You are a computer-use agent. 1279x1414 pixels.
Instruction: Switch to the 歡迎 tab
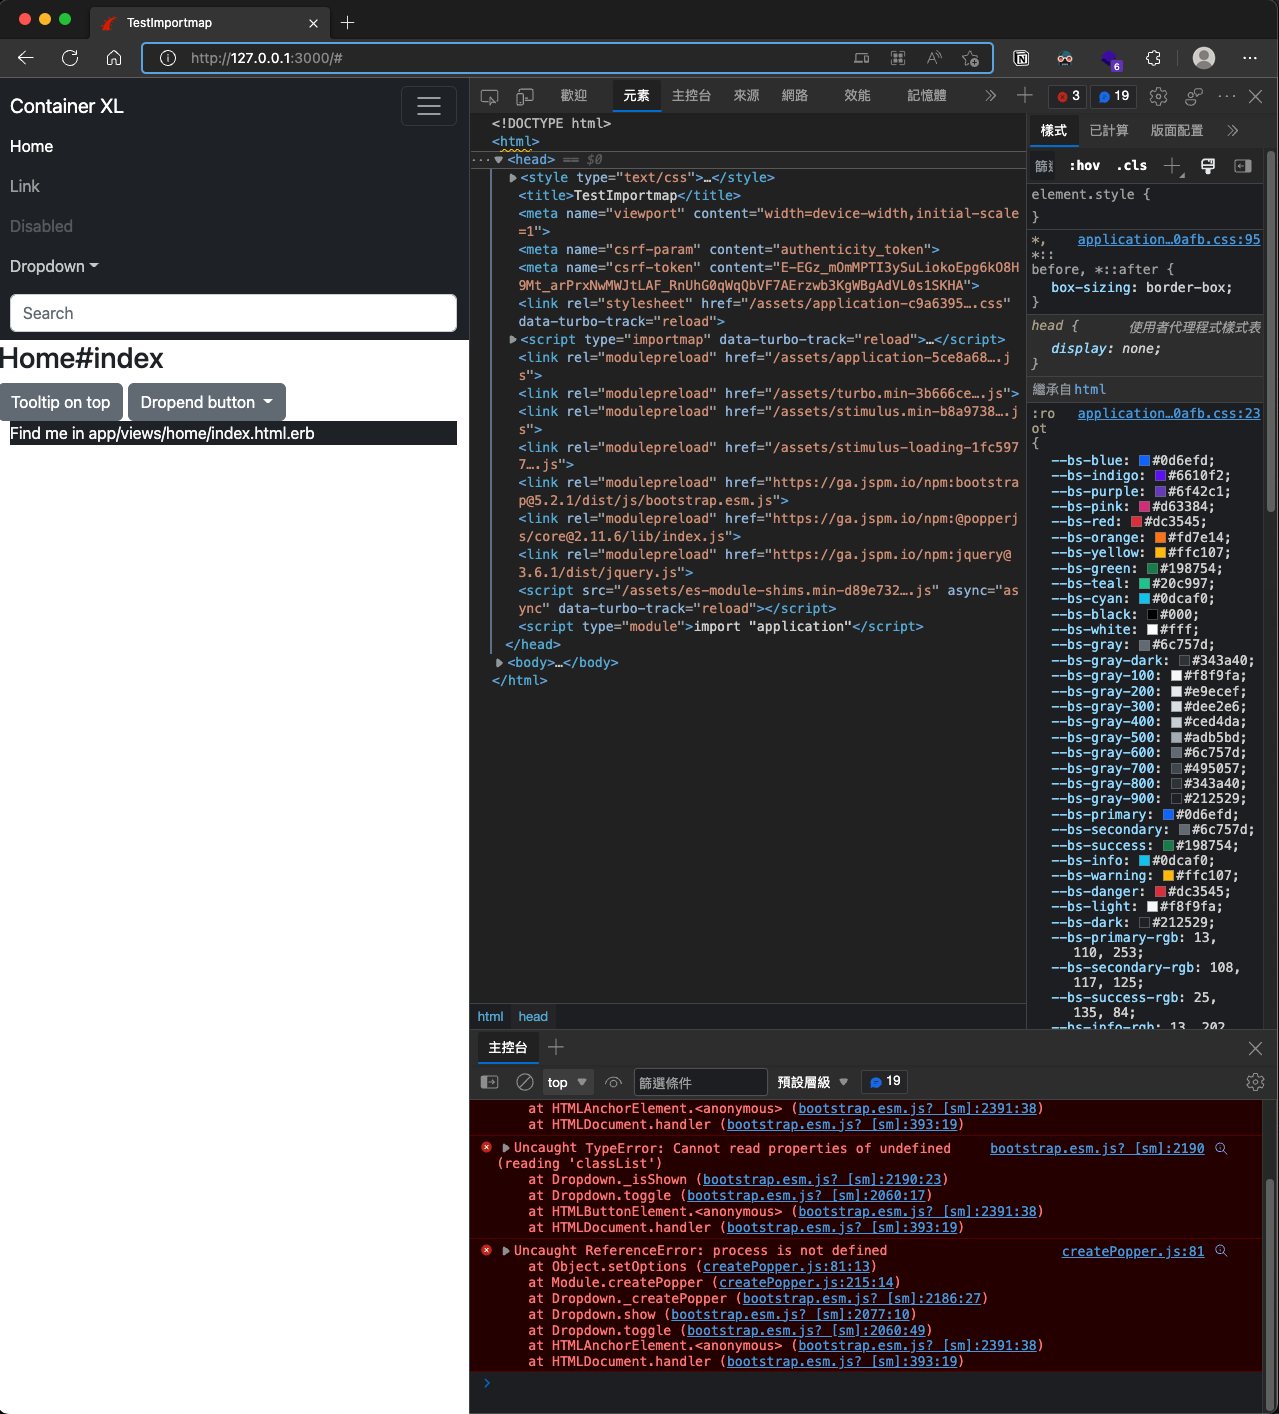(574, 96)
